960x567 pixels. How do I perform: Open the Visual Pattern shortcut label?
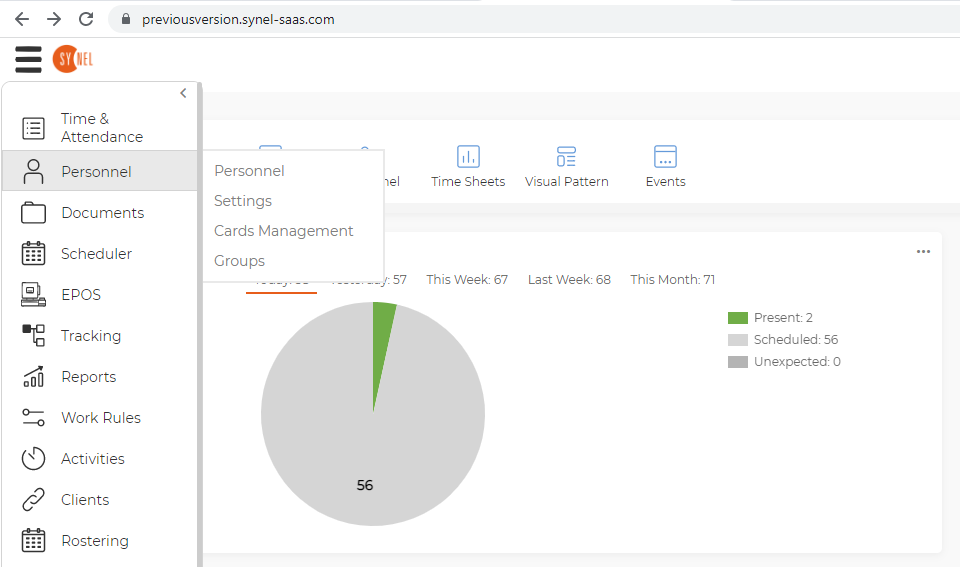566,182
